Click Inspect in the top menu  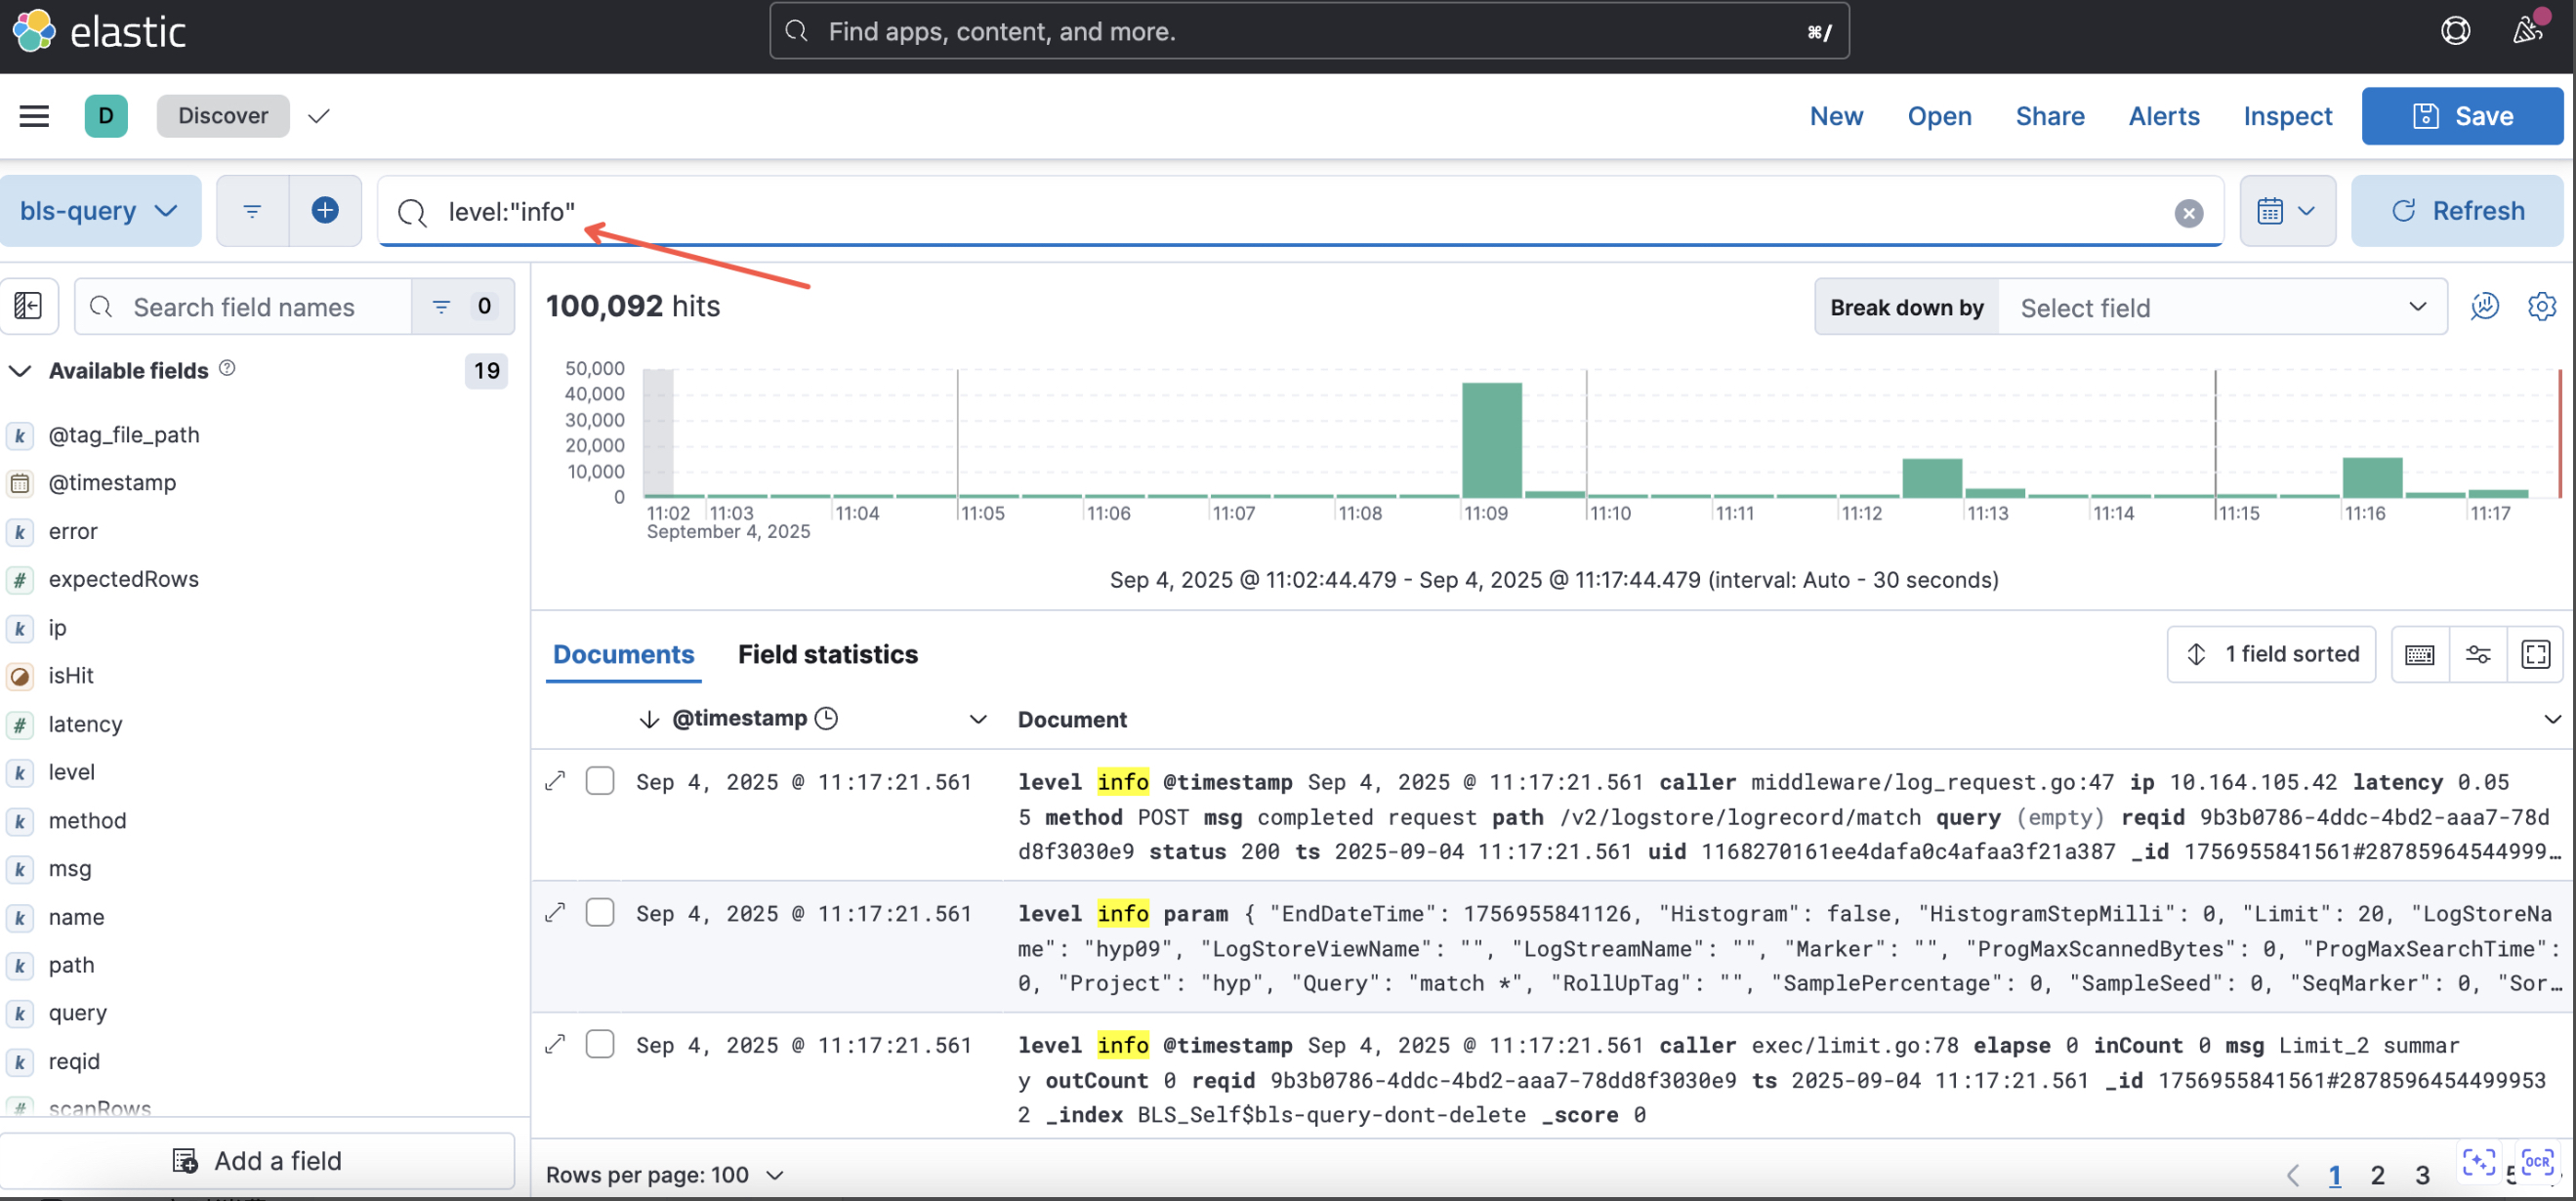point(2287,116)
